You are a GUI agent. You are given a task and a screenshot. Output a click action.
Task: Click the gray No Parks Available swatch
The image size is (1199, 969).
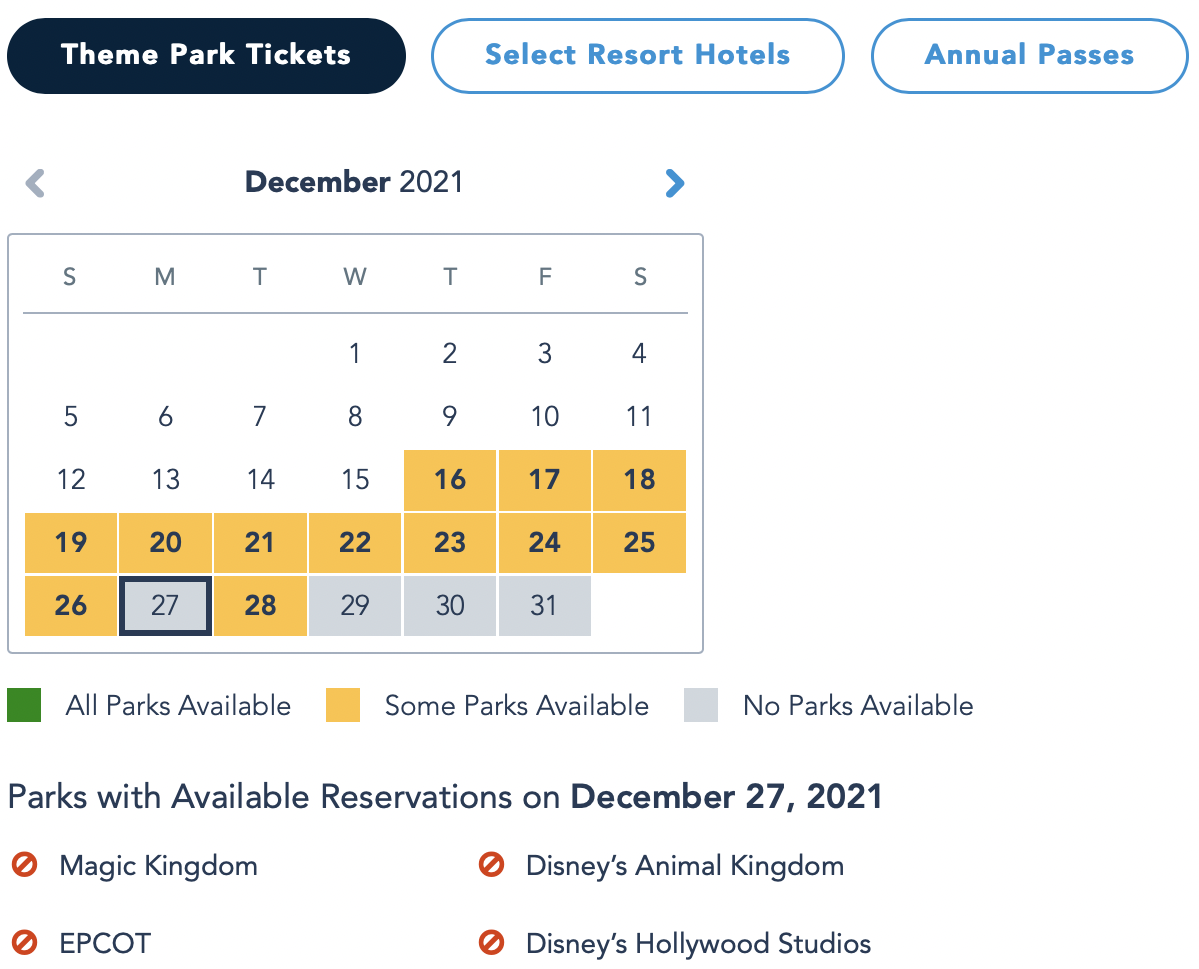click(701, 705)
